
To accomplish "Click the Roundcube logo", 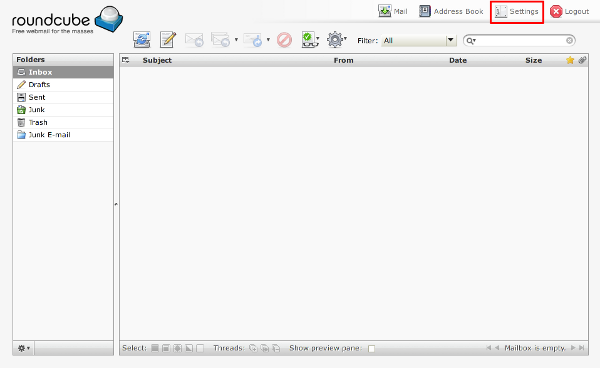I will (67, 20).
